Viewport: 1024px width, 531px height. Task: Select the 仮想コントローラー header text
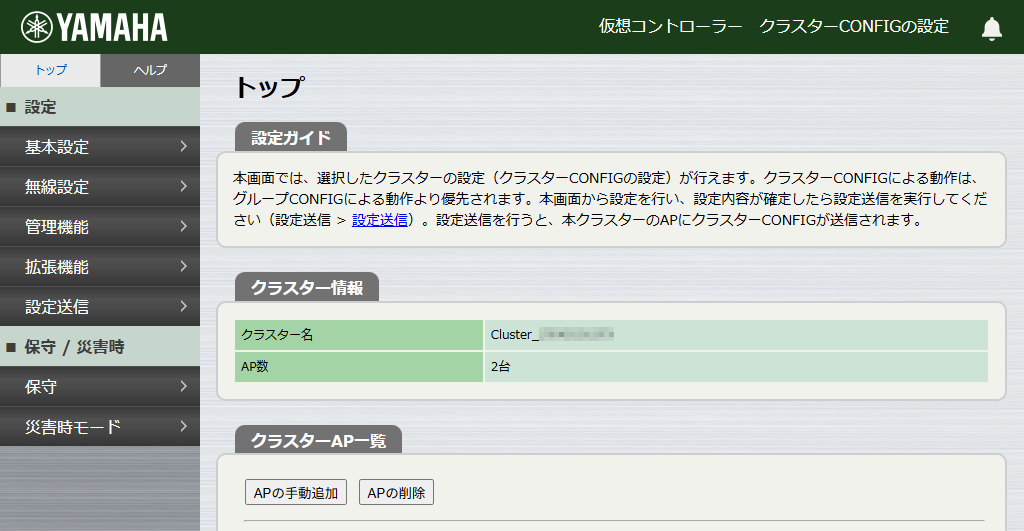[x=671, y=27]
